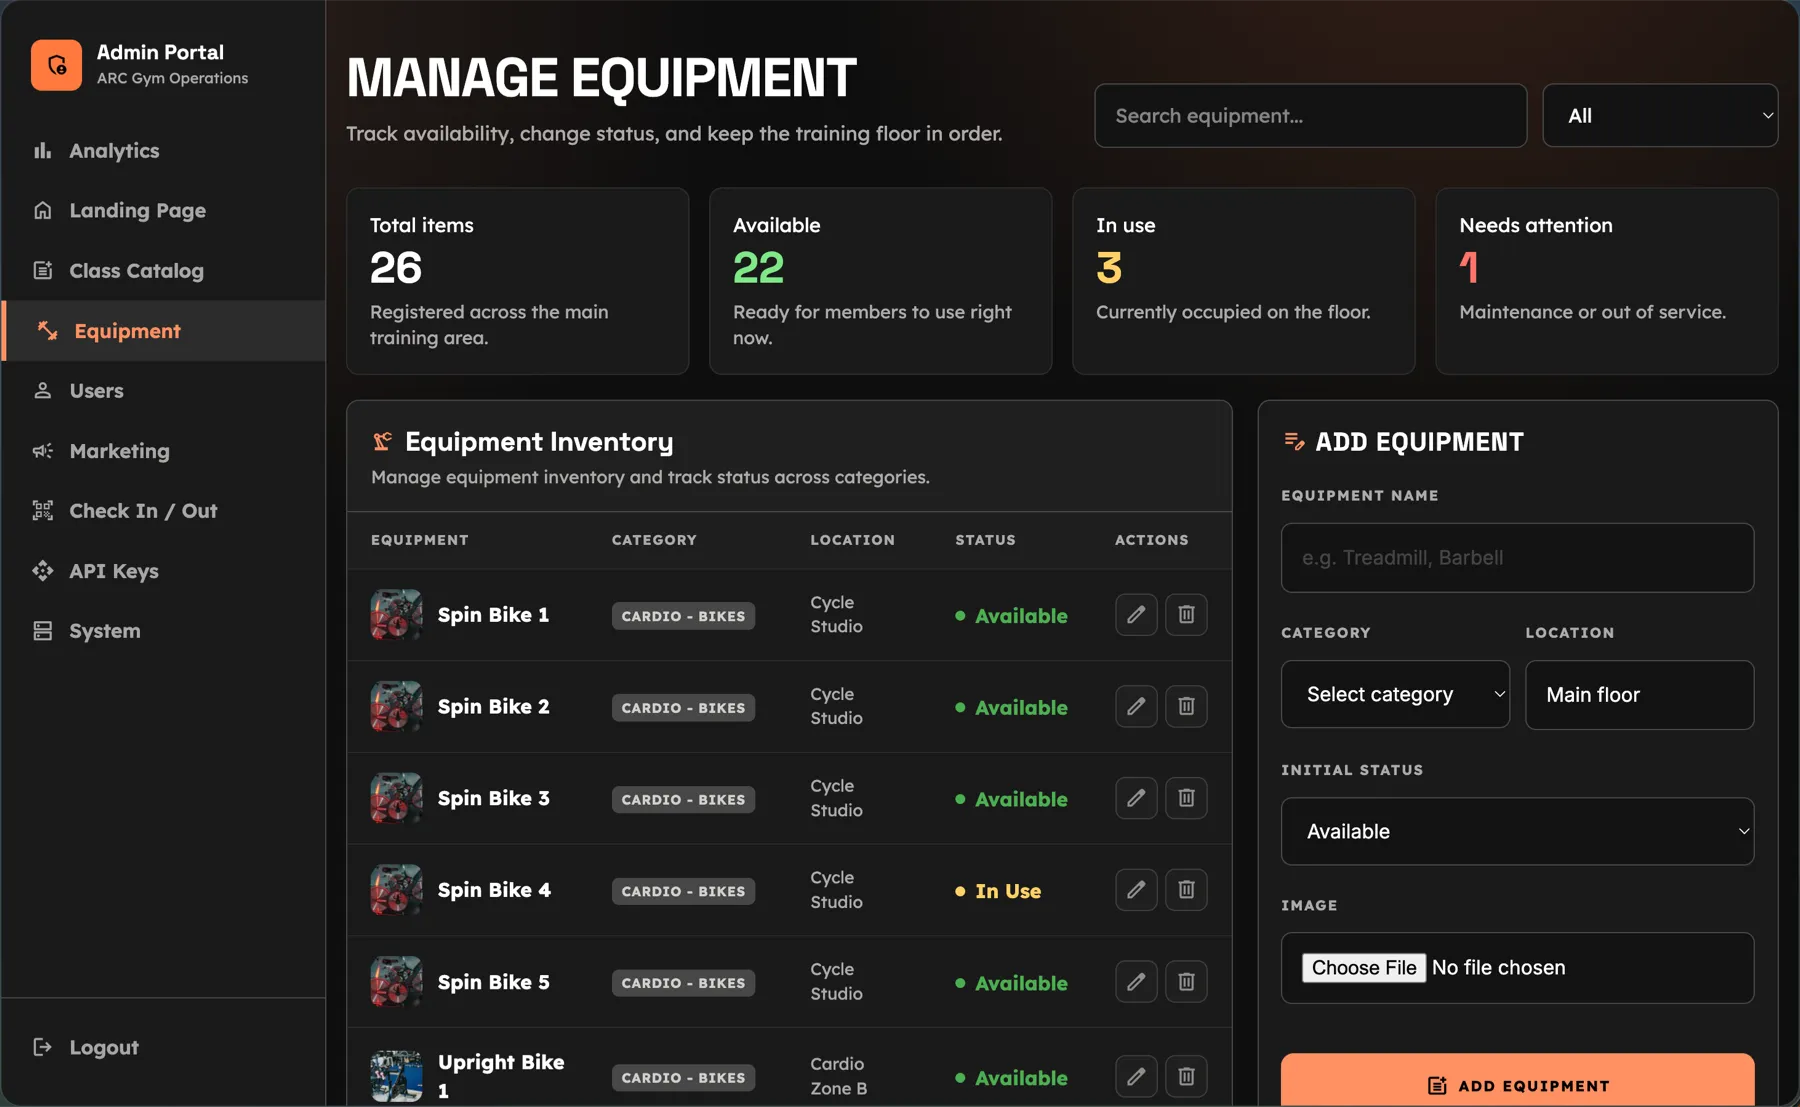This screenshot has width=1800, height=1107.
Task: Click the Location column header
Action: click(x=852, y=539)
